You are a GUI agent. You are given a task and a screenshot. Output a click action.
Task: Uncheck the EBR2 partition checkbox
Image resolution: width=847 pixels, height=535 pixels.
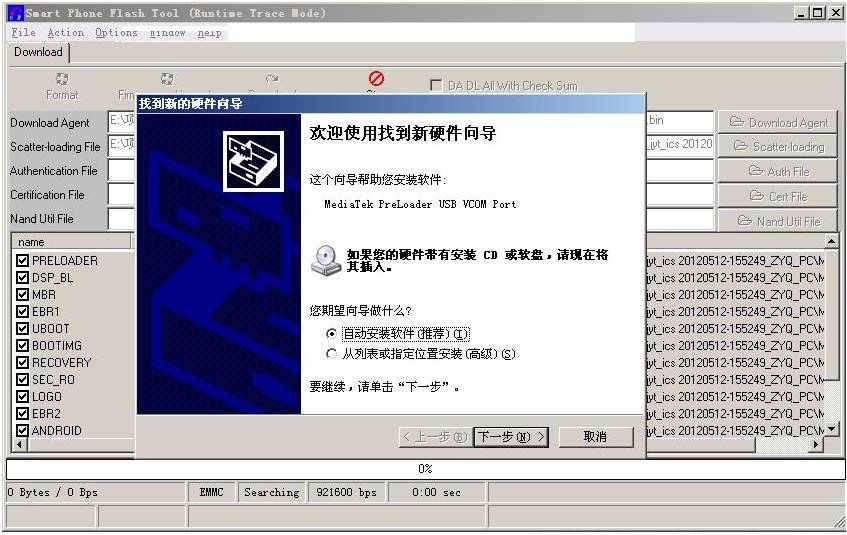coord(22,413)
